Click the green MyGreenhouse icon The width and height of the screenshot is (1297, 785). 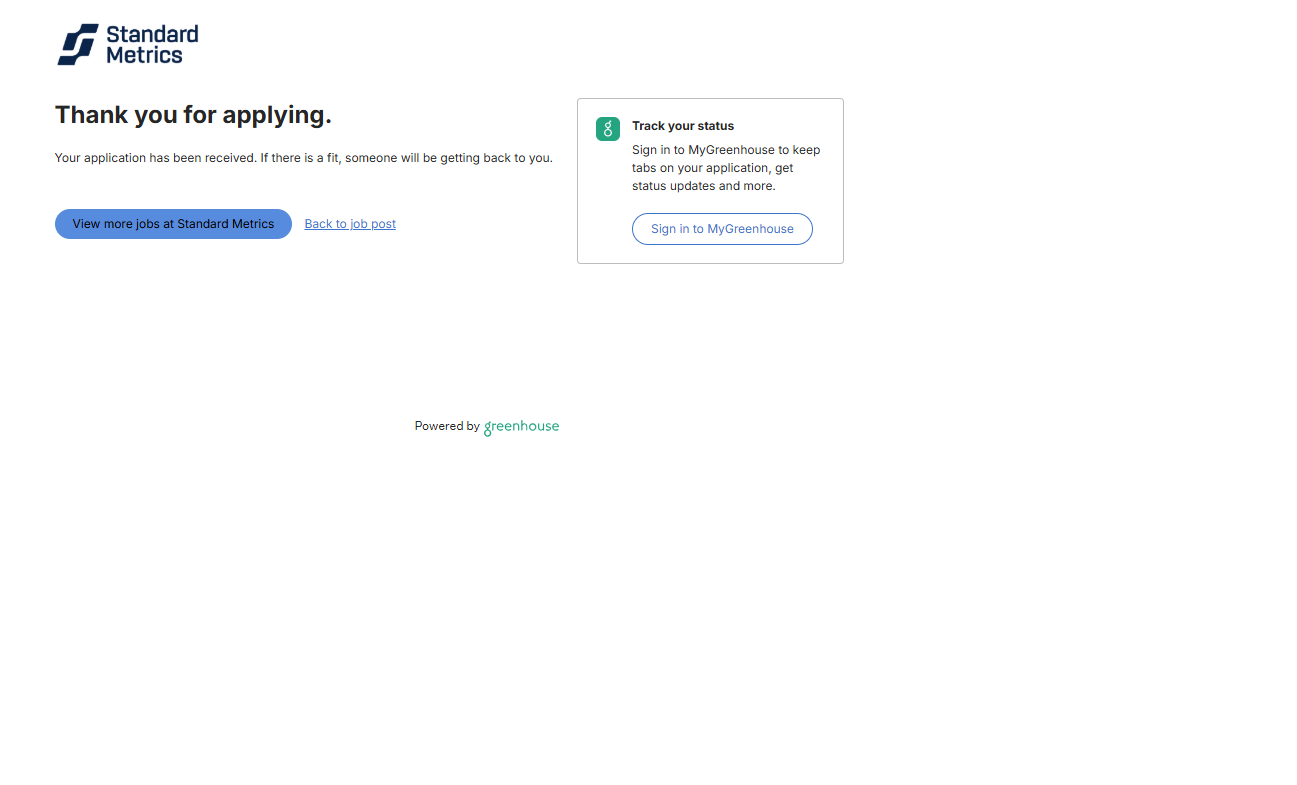pos(608,129)
